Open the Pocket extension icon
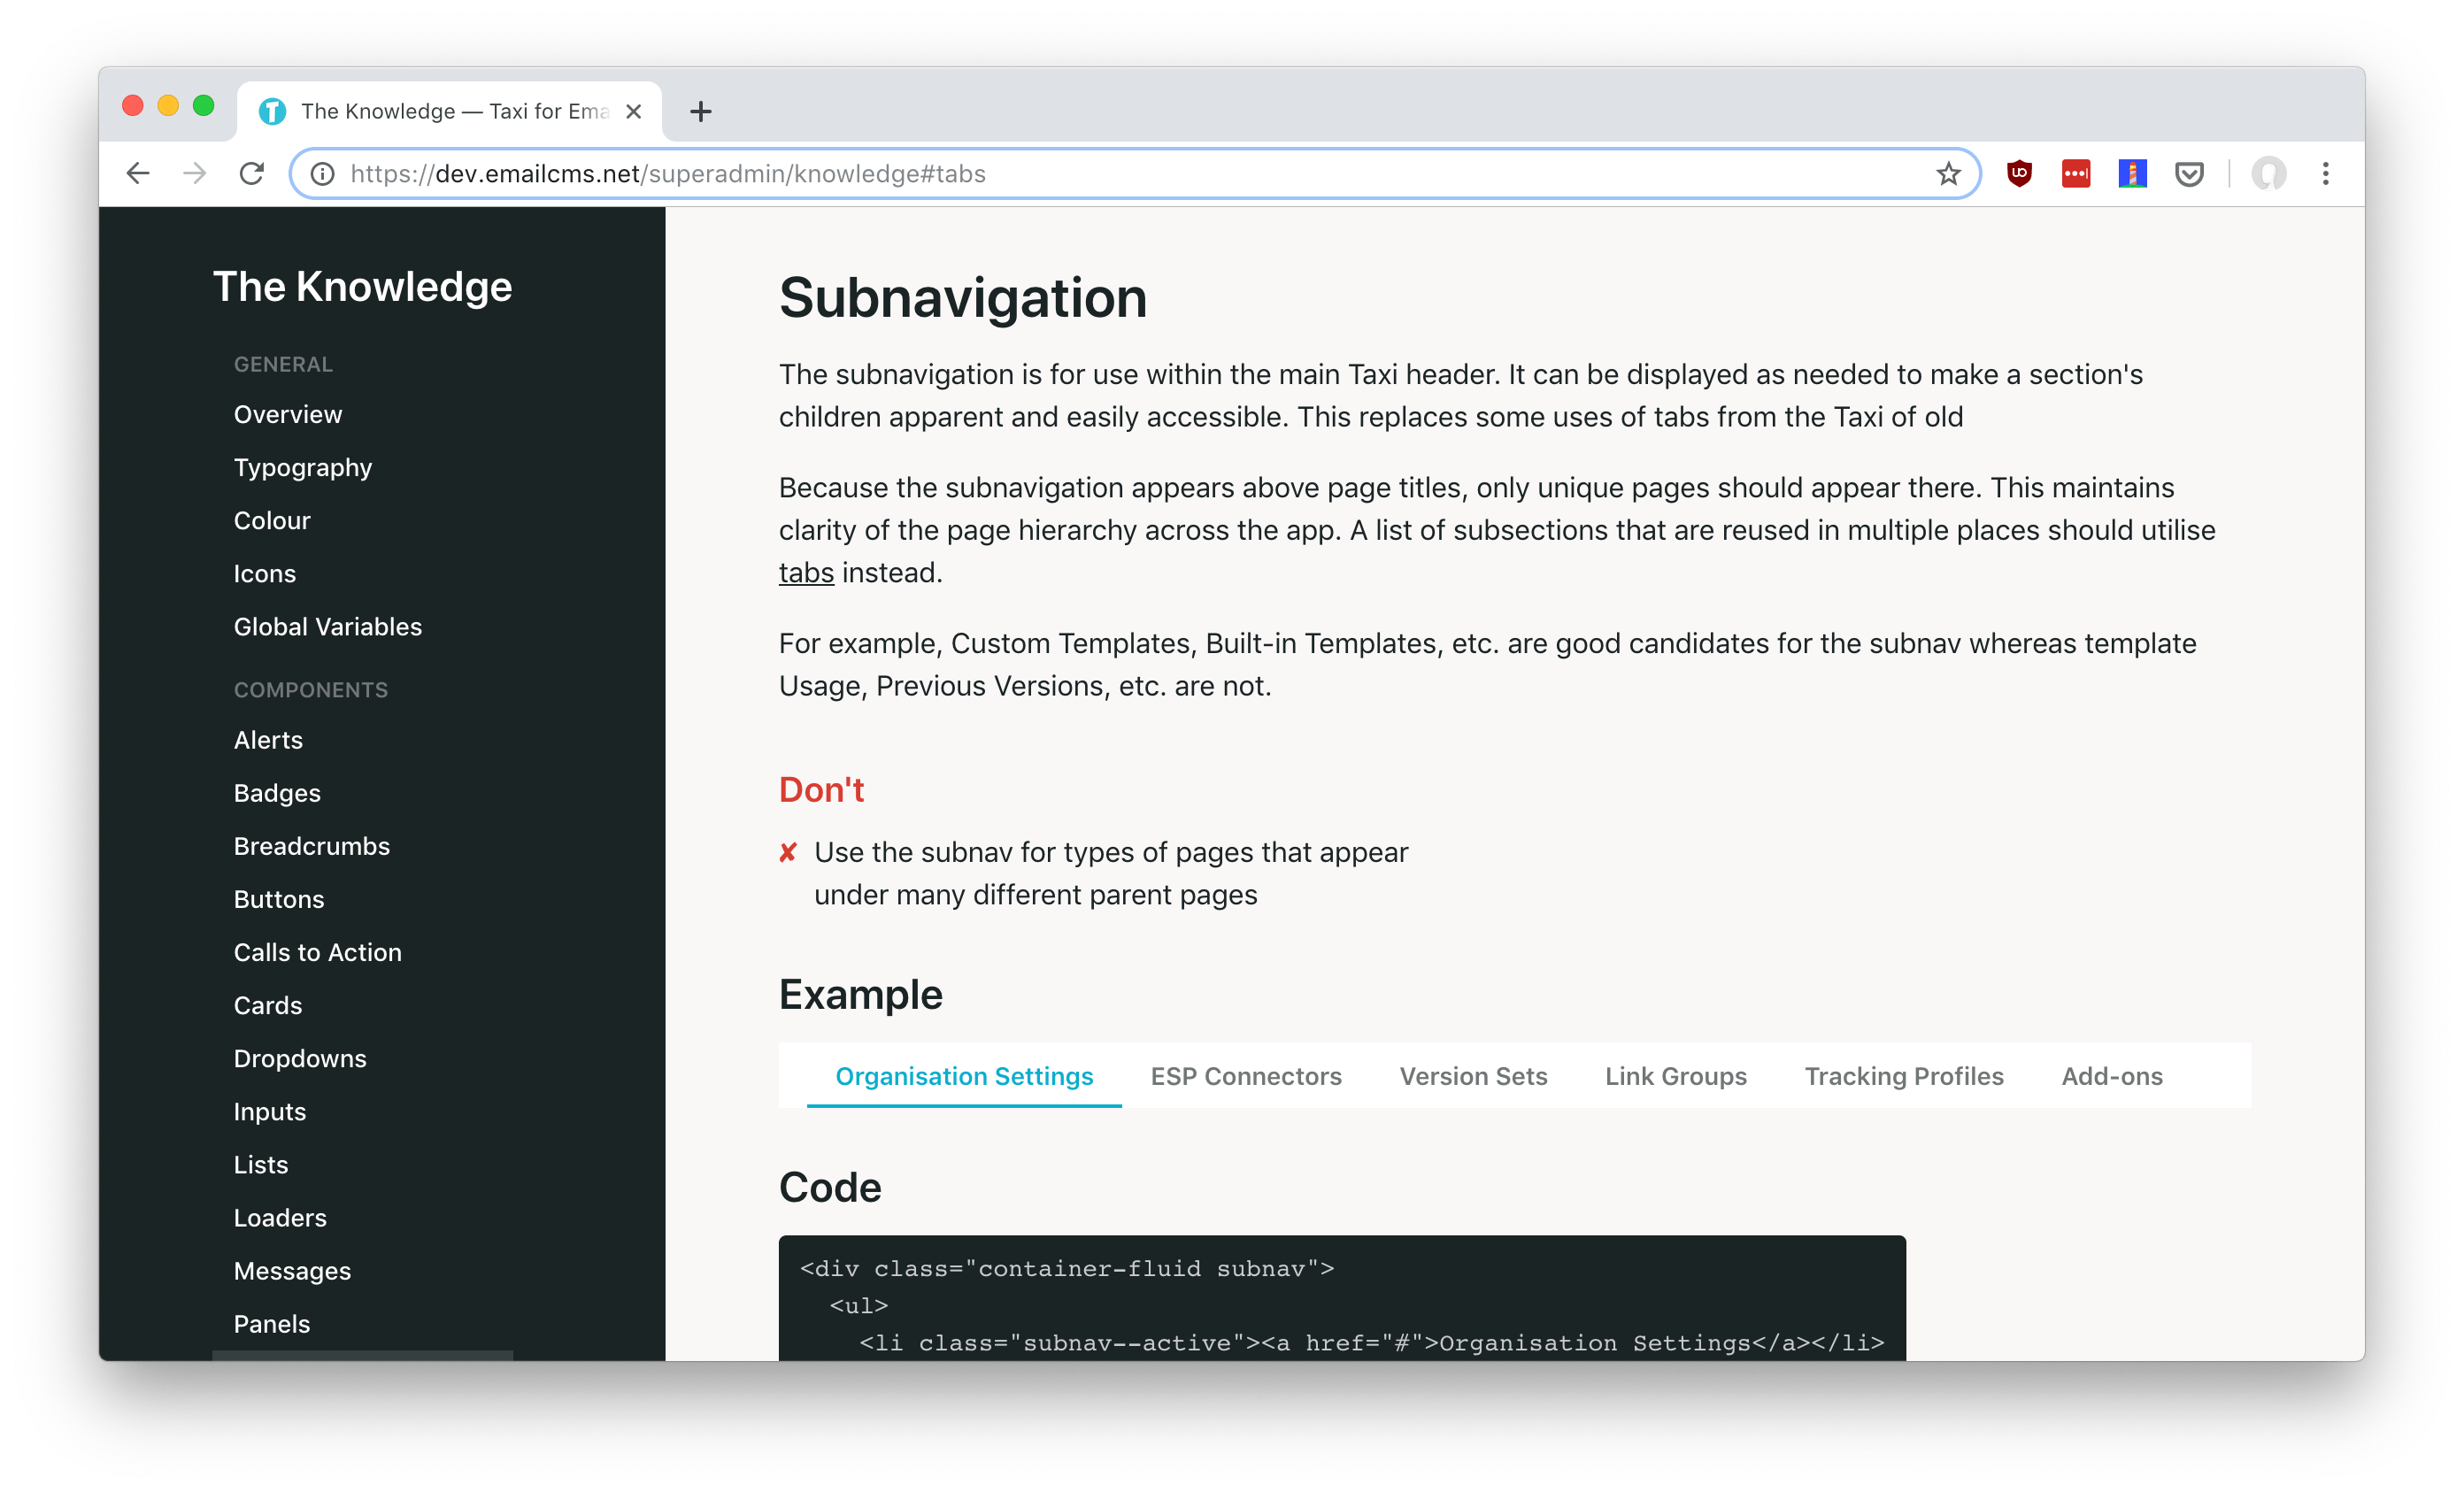Viewport: 2464px width, 1492px height. (x=2189, y=174)
